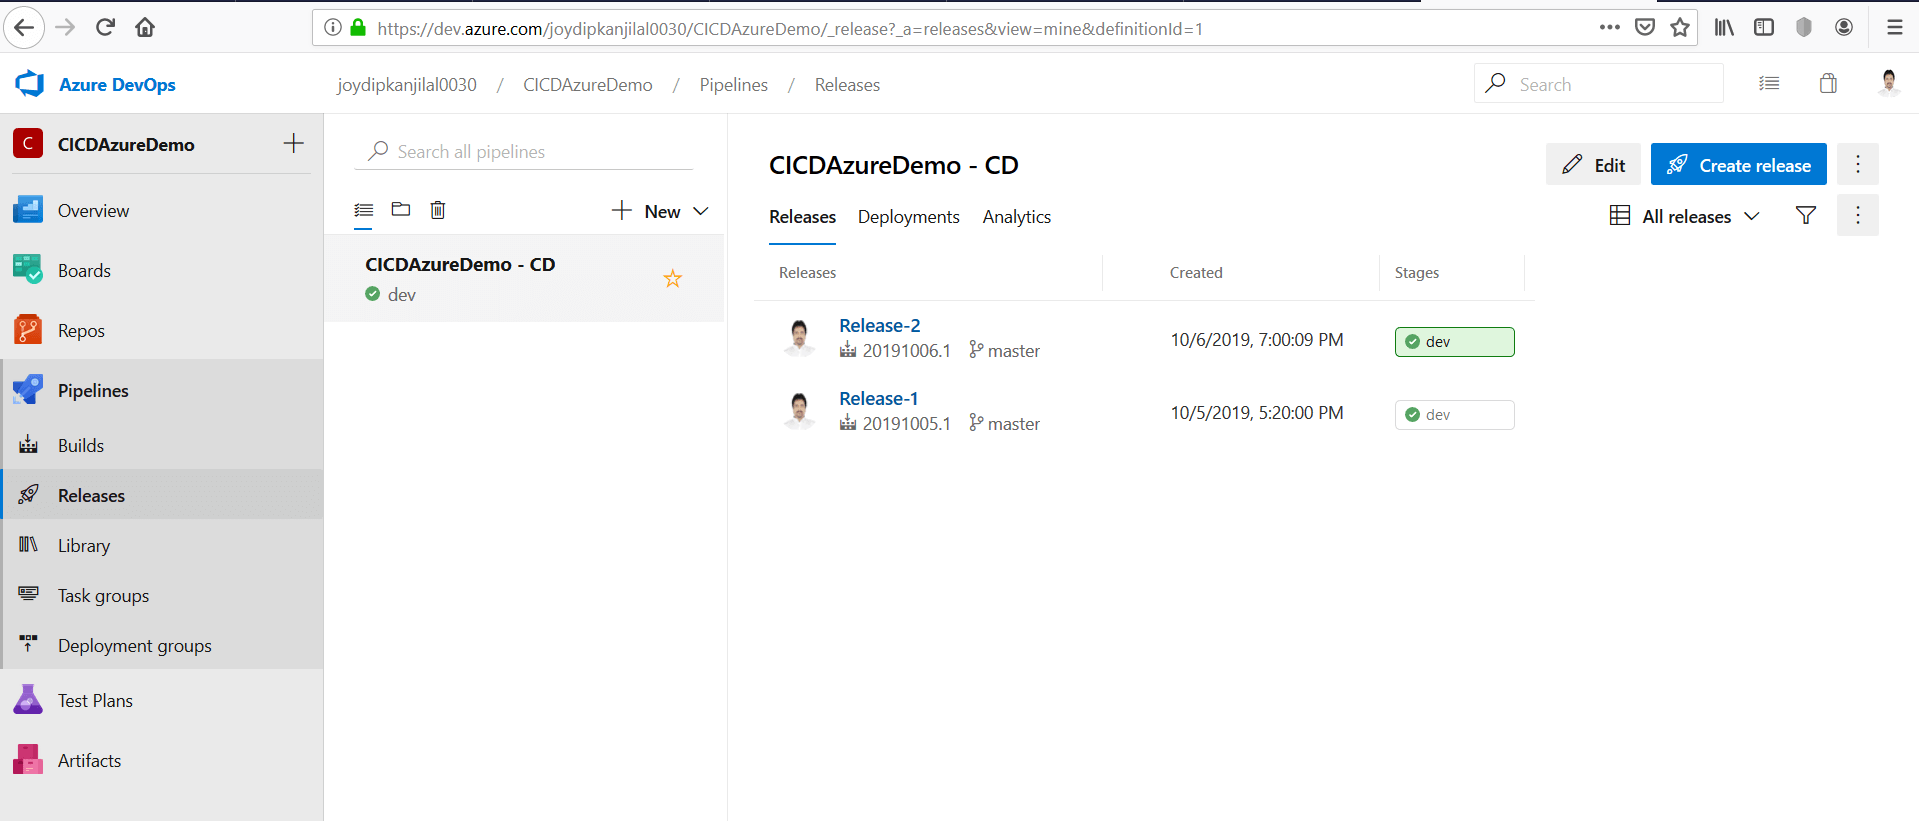Open Repos in the sidebar

coord(162,330)
